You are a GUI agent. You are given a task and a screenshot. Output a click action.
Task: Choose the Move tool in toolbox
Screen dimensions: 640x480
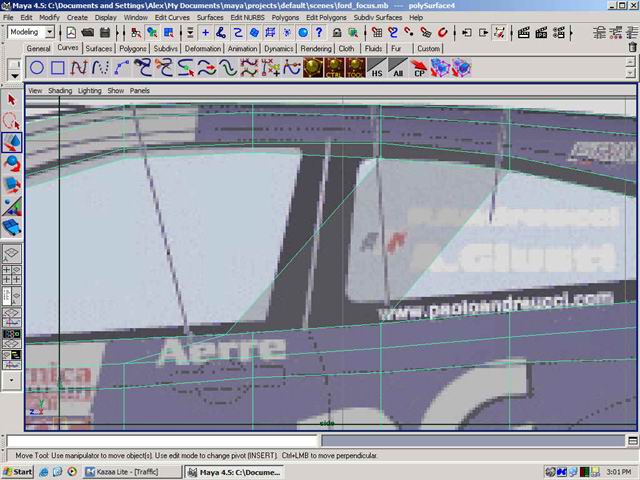(x=12, y=142)
